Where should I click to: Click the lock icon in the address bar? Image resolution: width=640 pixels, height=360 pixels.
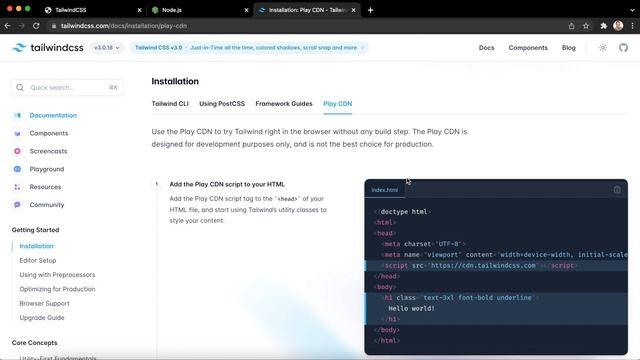point(53,26)
